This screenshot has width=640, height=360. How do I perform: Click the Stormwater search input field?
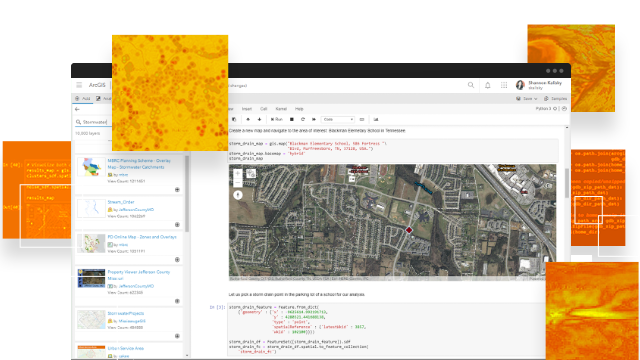[x=93, y=122]
